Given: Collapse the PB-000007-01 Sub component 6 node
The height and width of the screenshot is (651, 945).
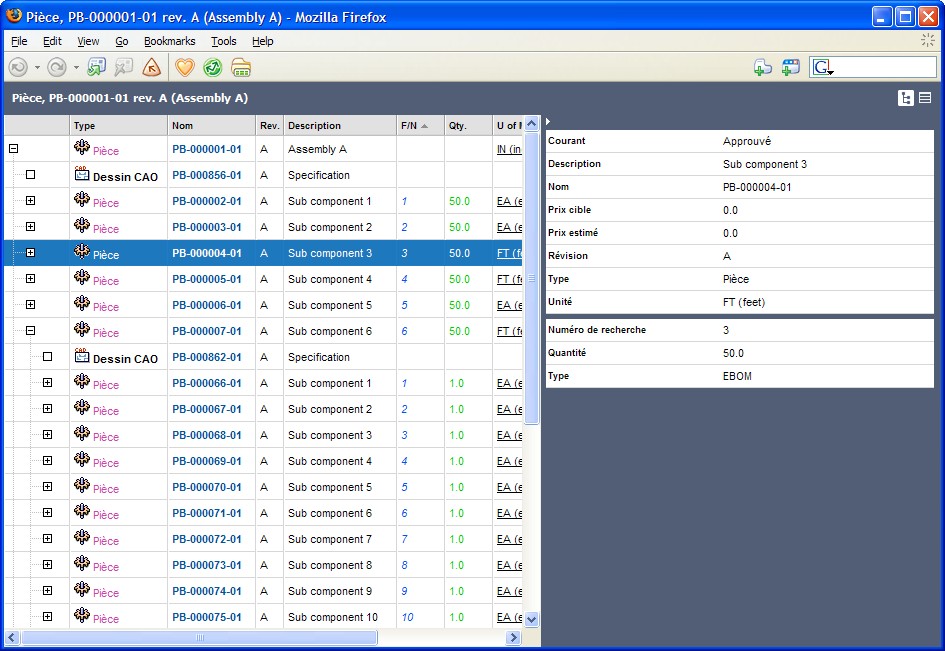Looking at the screenshot, I should click(x=30, y=331).
